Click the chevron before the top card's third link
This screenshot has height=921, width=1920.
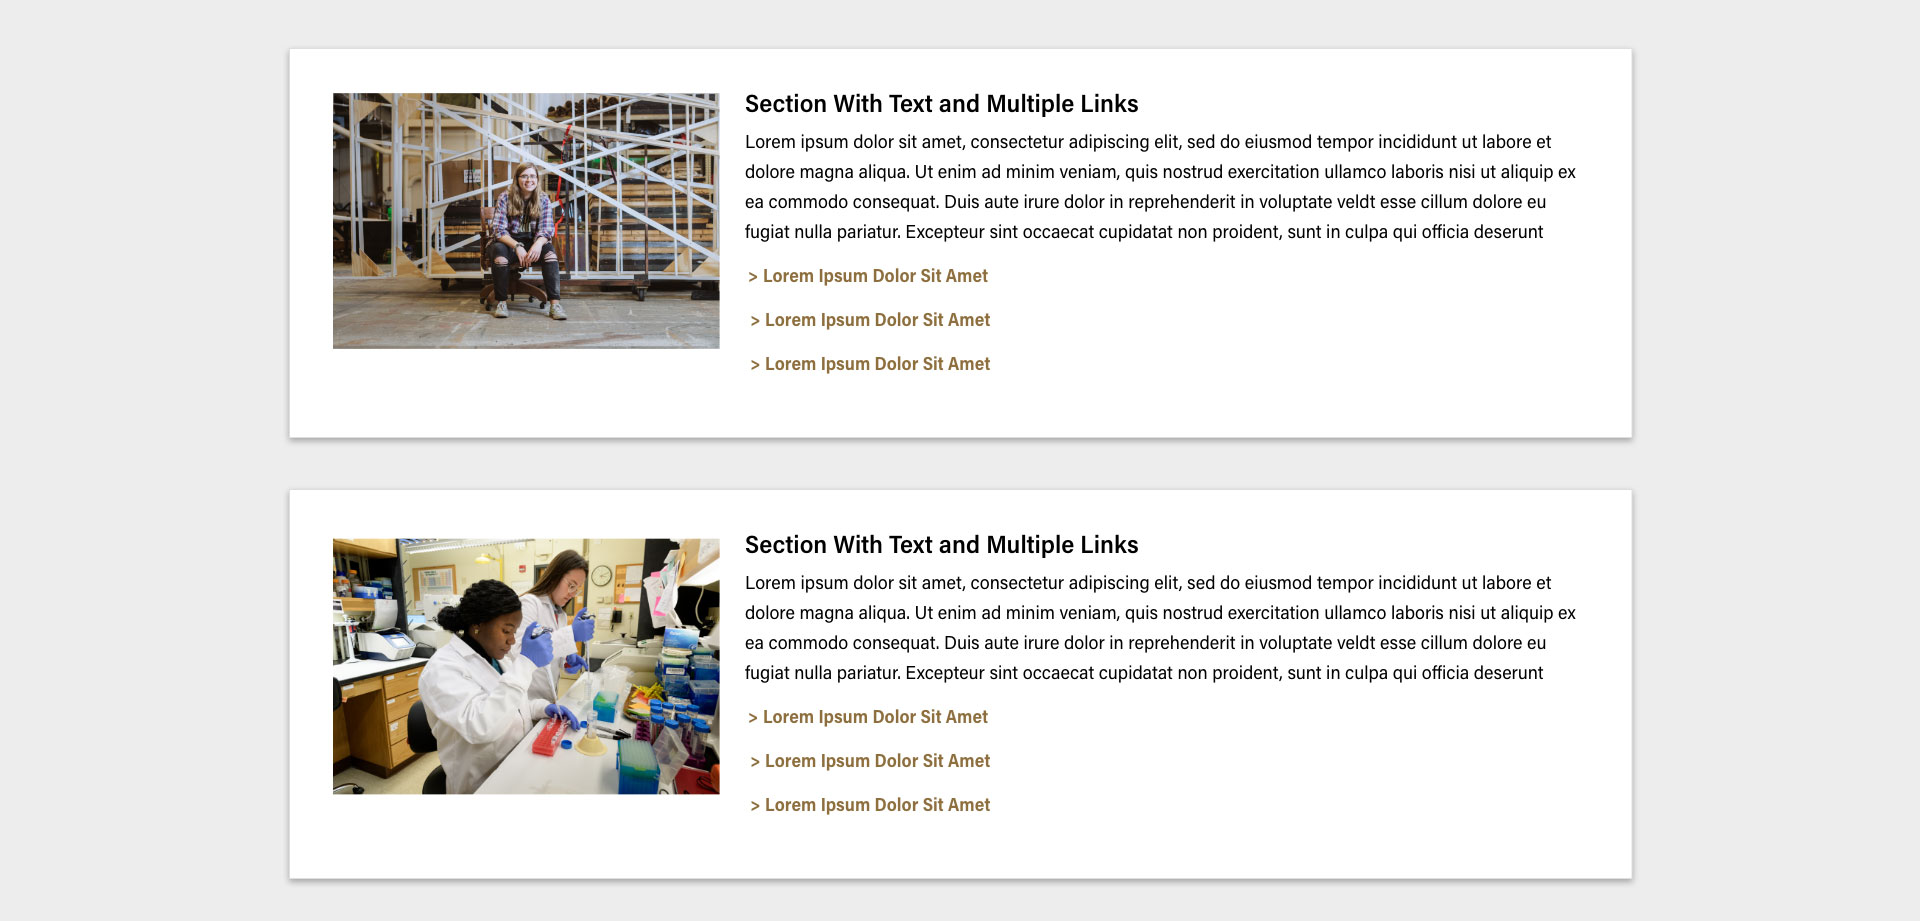(755, 365)
